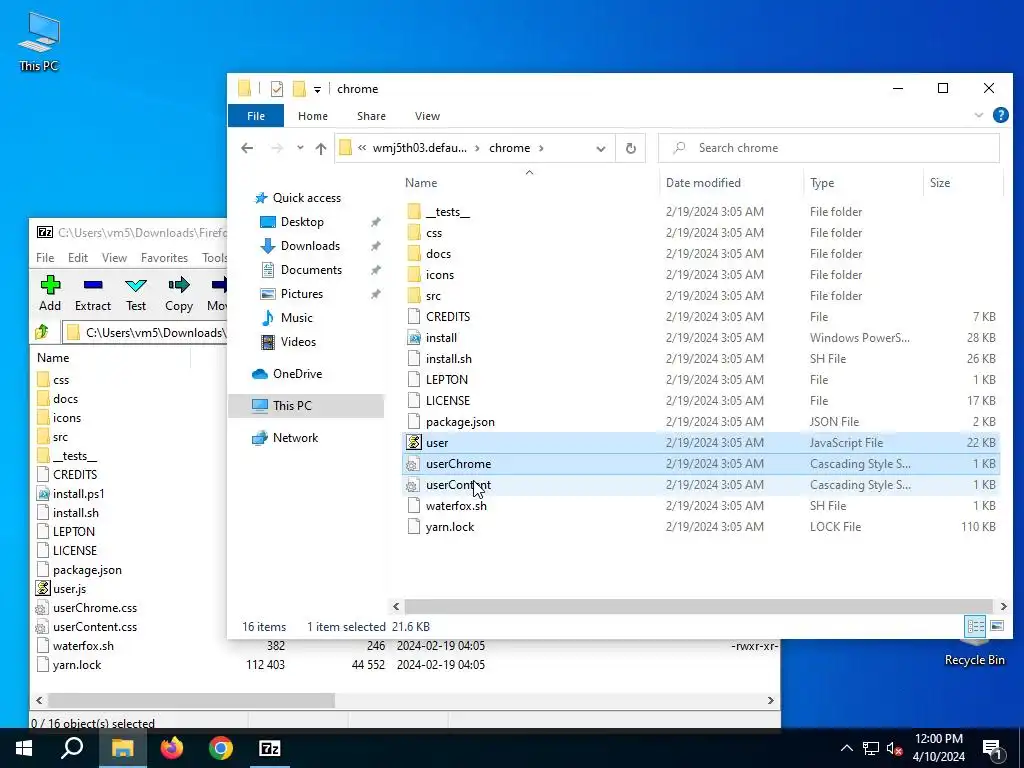Select user.js in the 7-Zip list
Viewport: 1024px width, 768px height.
[x=69, y=588]
